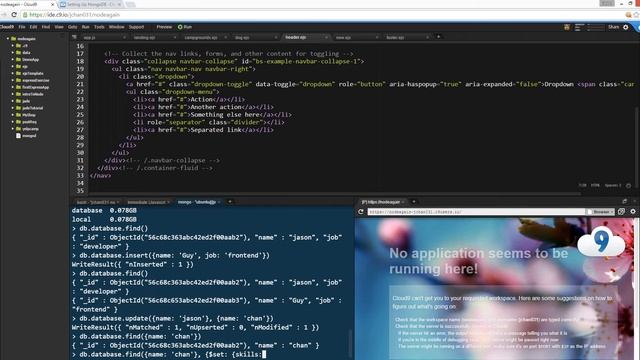Click the green Run button
Image resolution: width=640 pixels, height=360 pixels.
pos(185,27)
